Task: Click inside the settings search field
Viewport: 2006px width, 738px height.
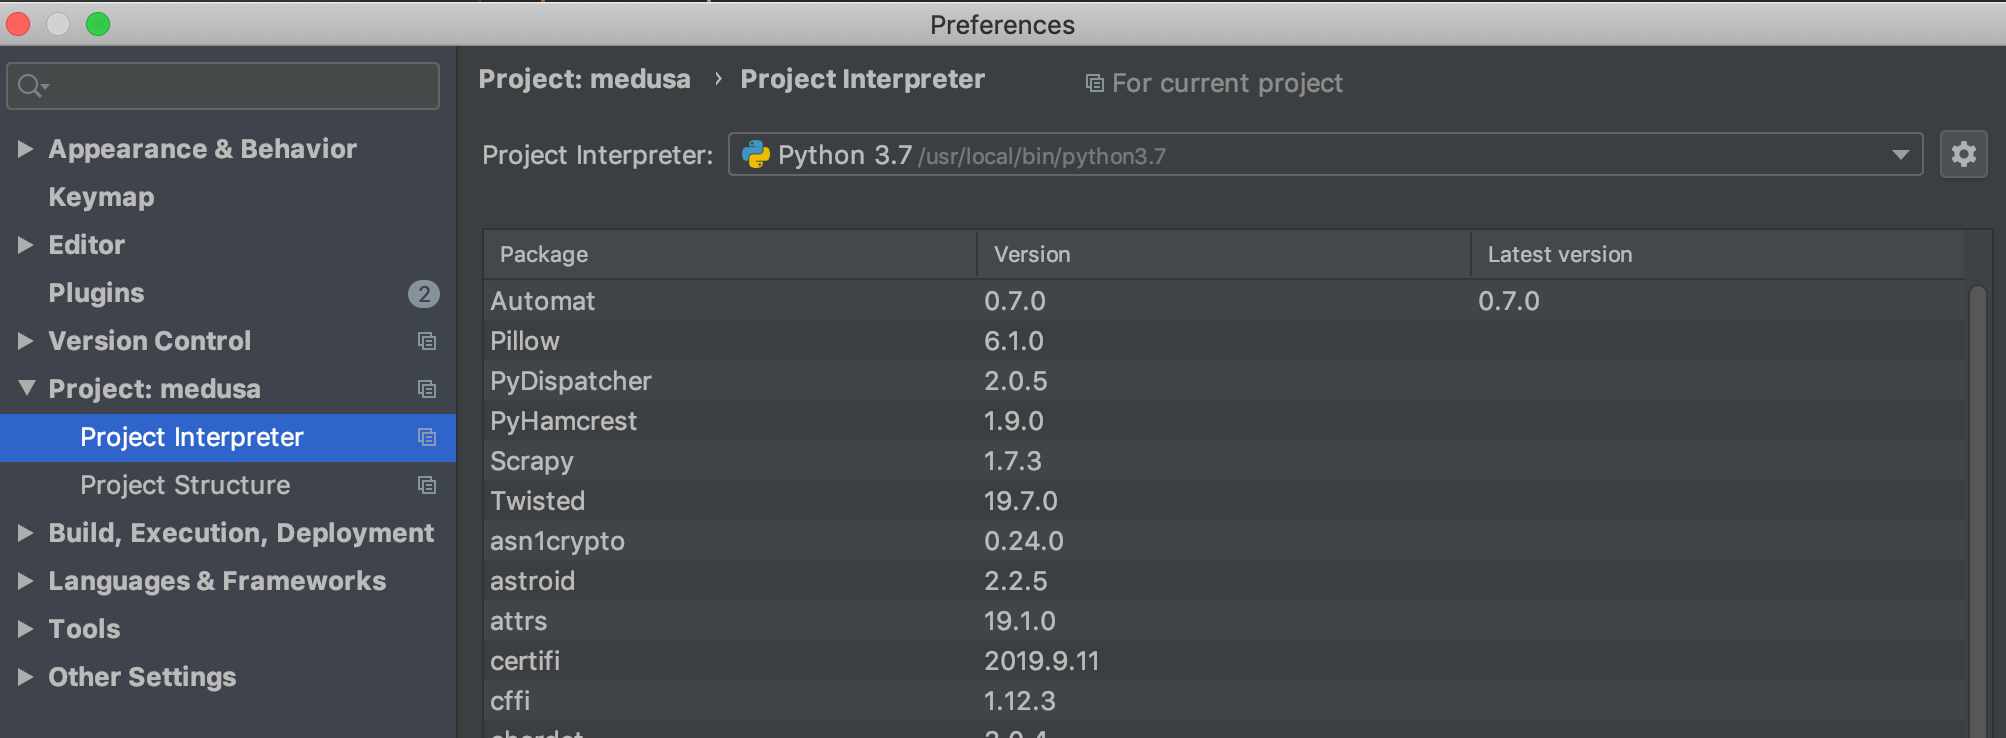Action: click(x=240, y=86)
